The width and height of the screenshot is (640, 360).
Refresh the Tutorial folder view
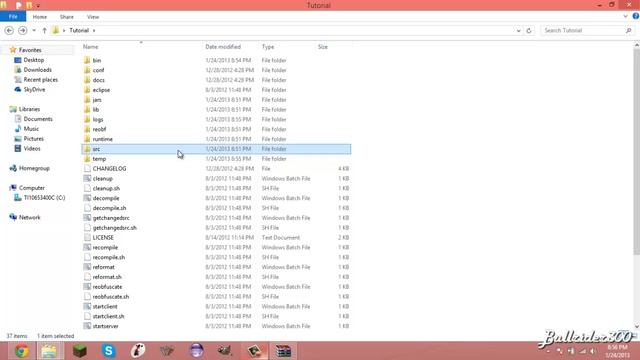[x=529, y=31]
